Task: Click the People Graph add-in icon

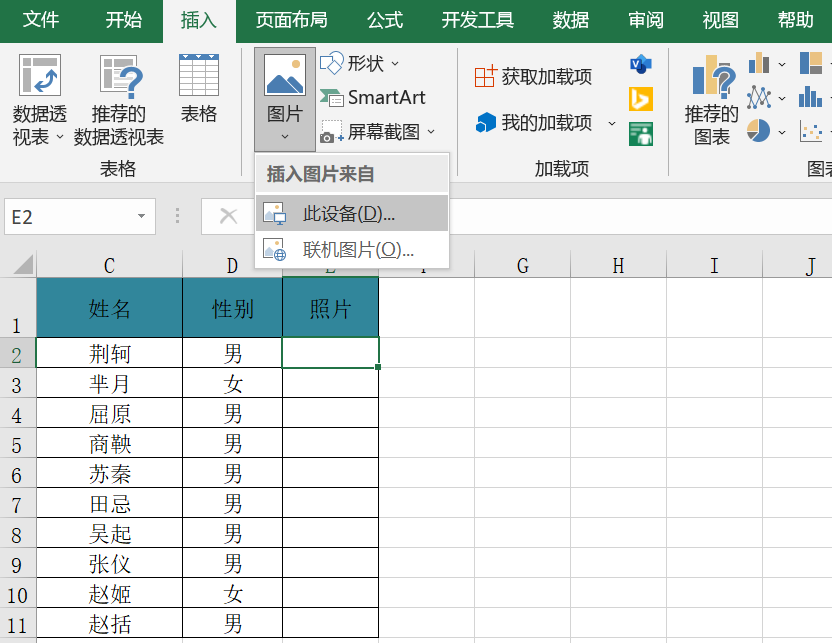Action: click(640, 134)
